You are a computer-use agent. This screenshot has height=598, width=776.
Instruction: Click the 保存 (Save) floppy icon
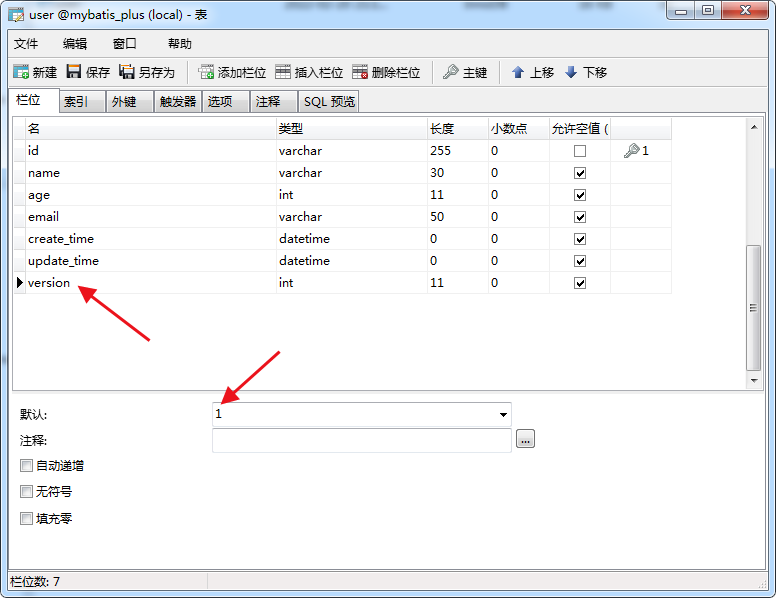[x=74, y=72]
